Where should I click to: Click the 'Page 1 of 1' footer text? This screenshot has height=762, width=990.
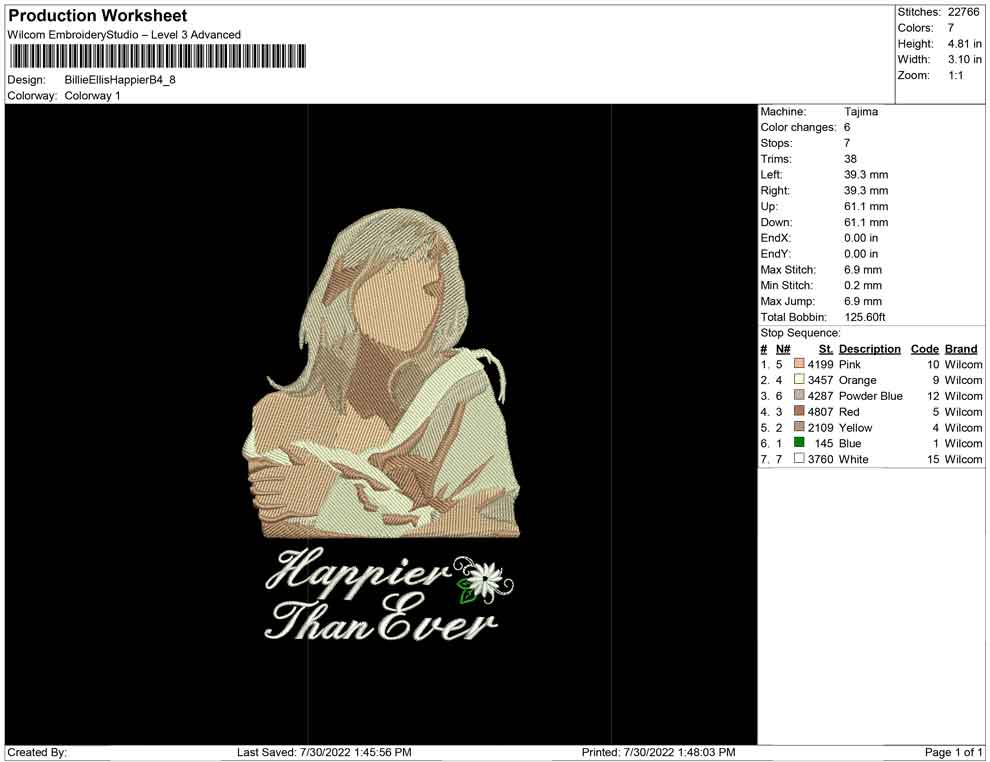click(954, 752)
